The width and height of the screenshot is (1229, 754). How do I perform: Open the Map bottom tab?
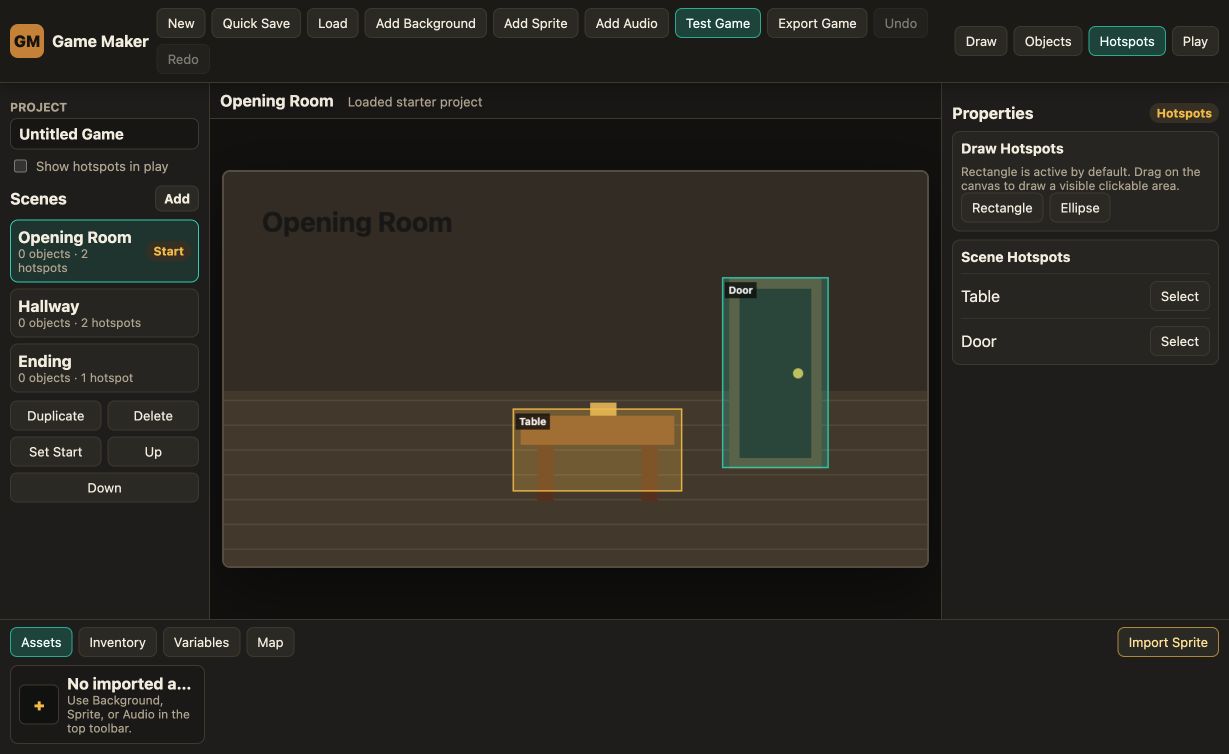[x=270, y=642]
